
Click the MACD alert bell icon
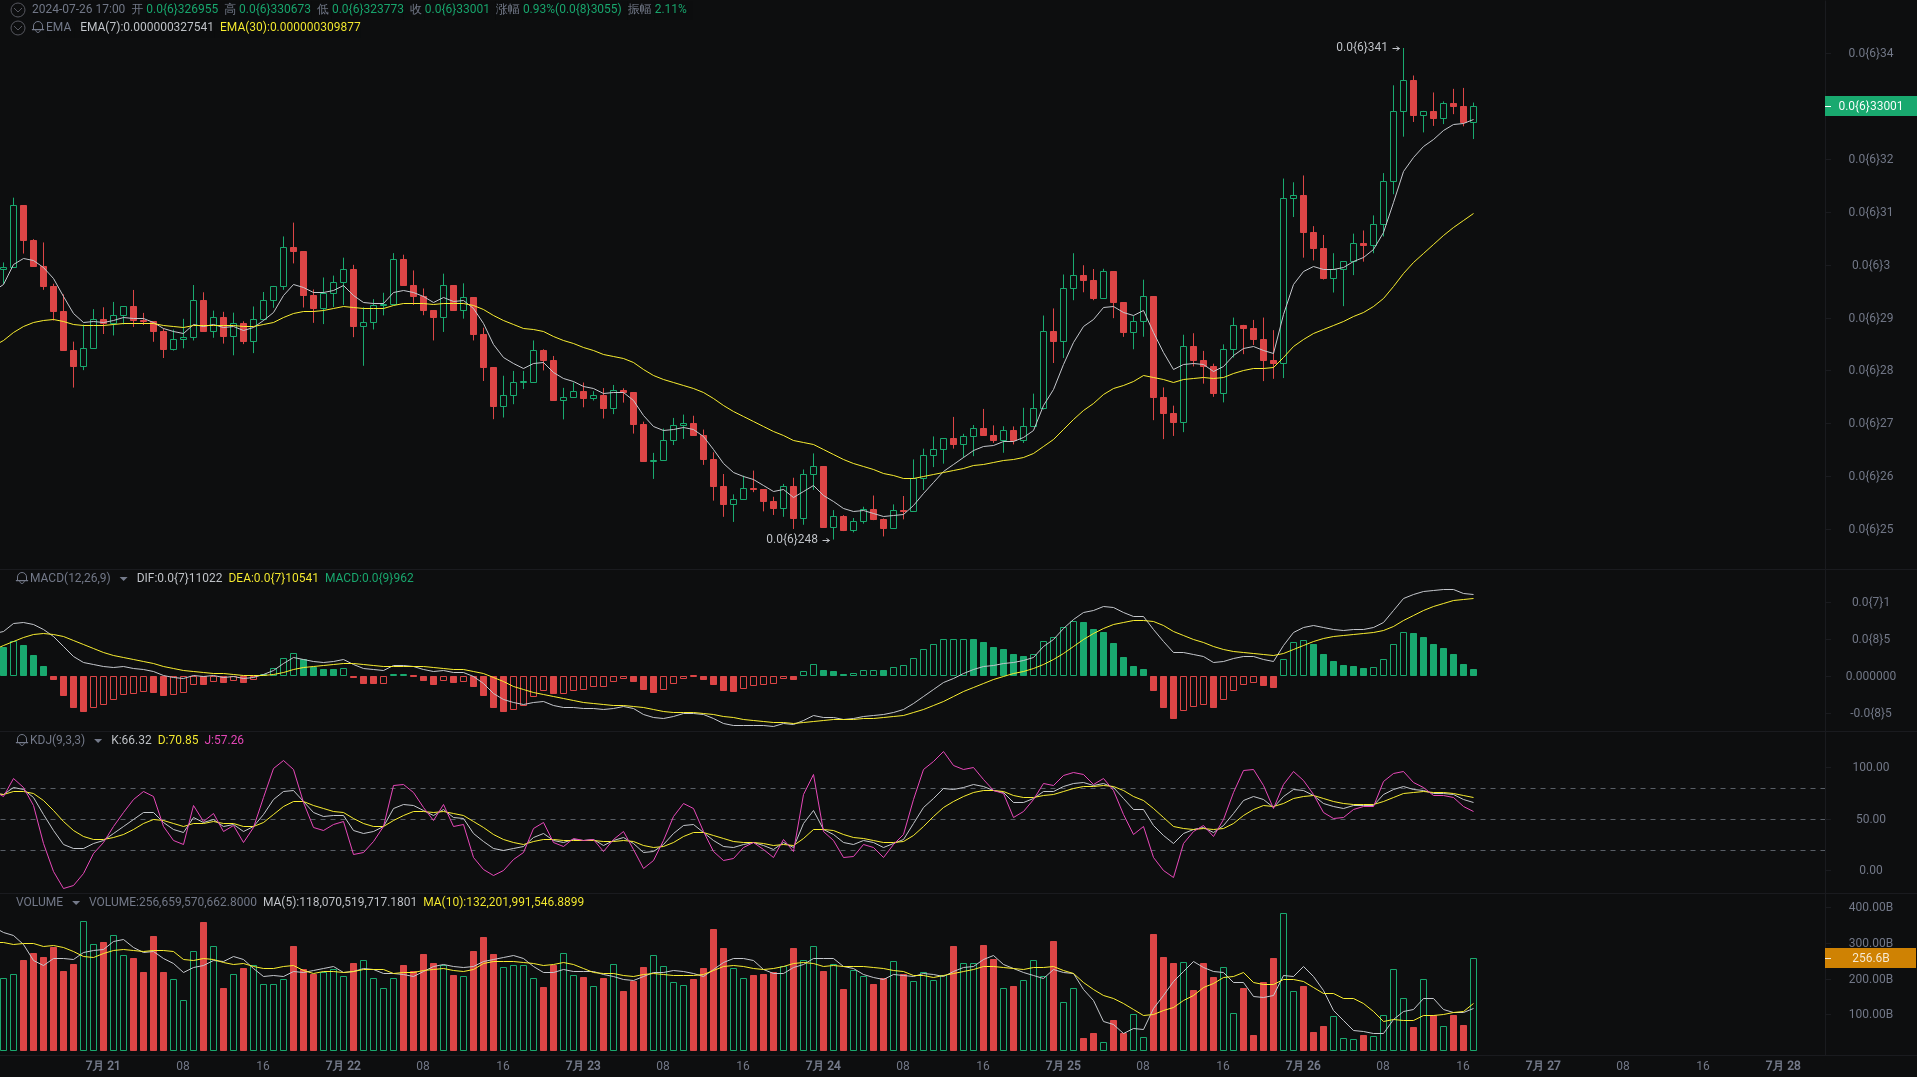[22, 578]
